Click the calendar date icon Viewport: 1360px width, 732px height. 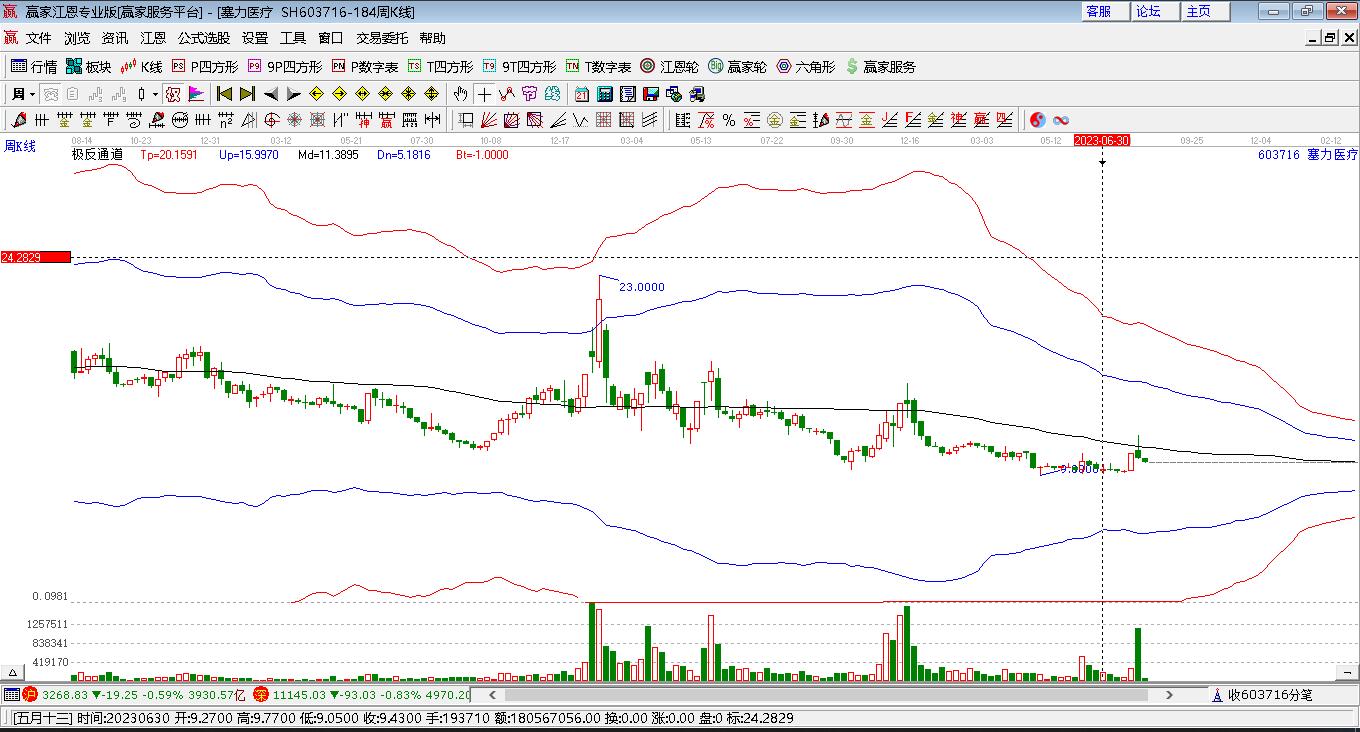tap(581, 94)
